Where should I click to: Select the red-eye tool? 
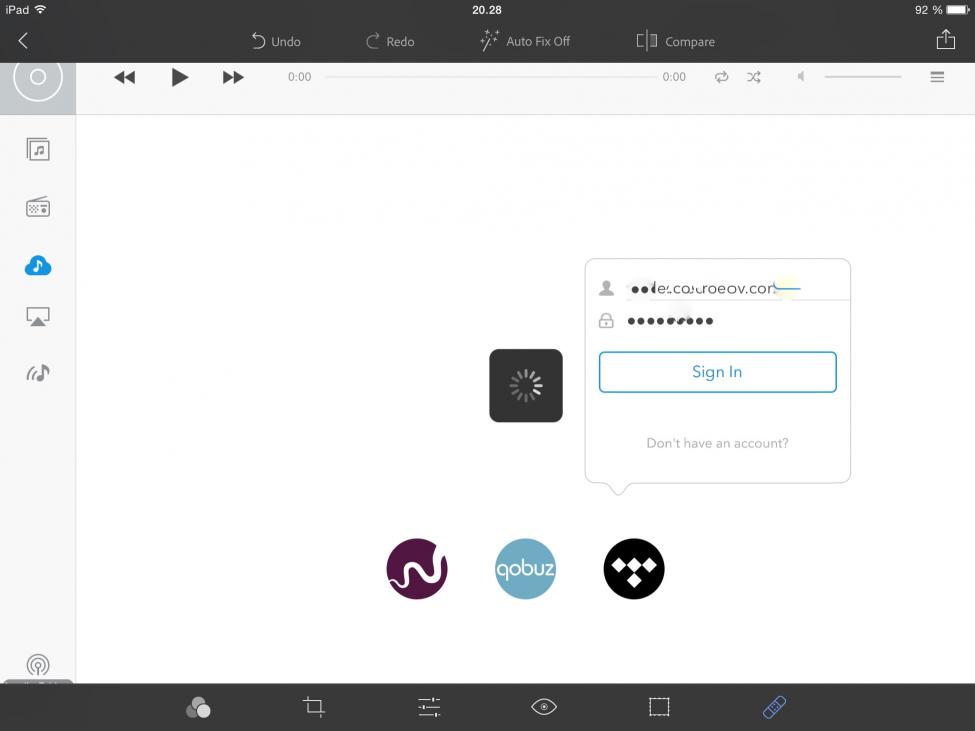click(x=544, y=707)
